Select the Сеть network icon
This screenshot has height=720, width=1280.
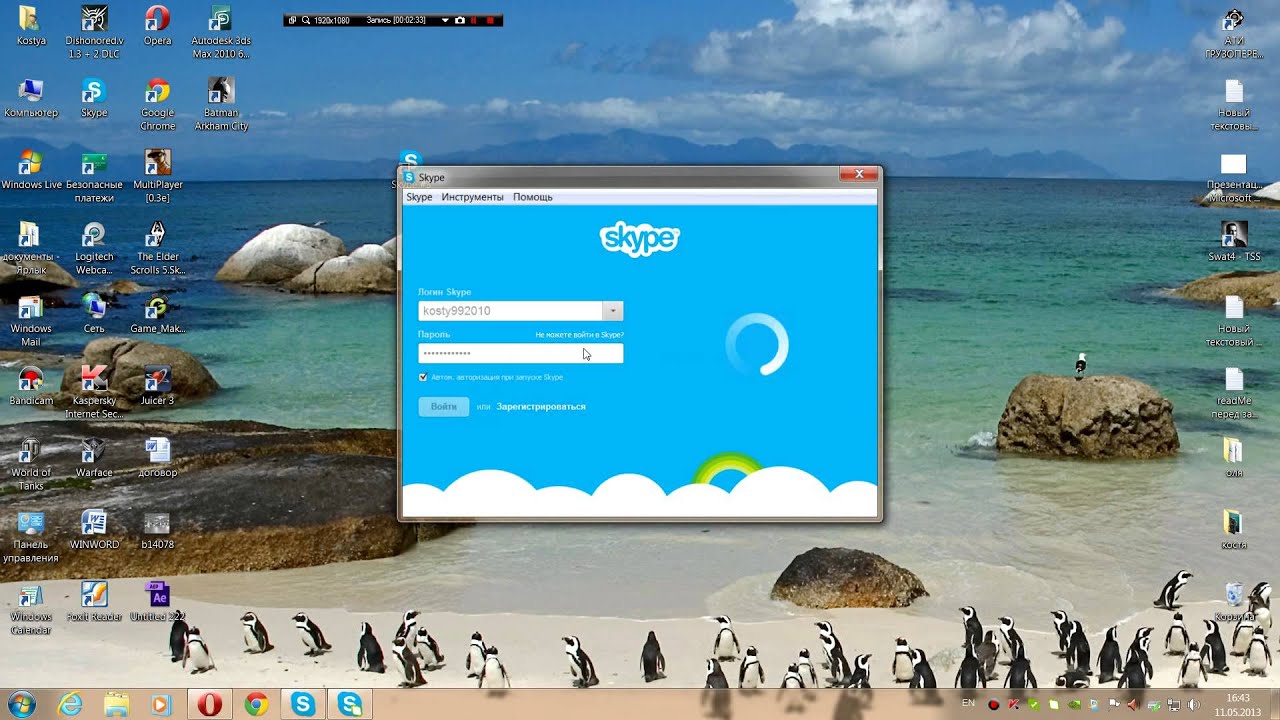click(94, 314)
